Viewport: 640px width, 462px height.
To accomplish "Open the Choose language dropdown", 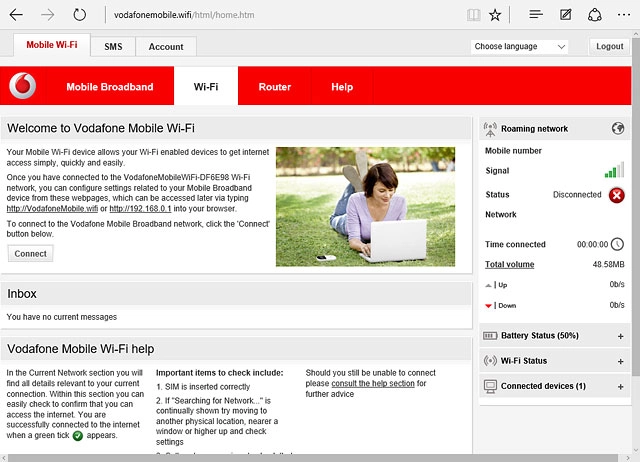I will (x=519, y=47).
